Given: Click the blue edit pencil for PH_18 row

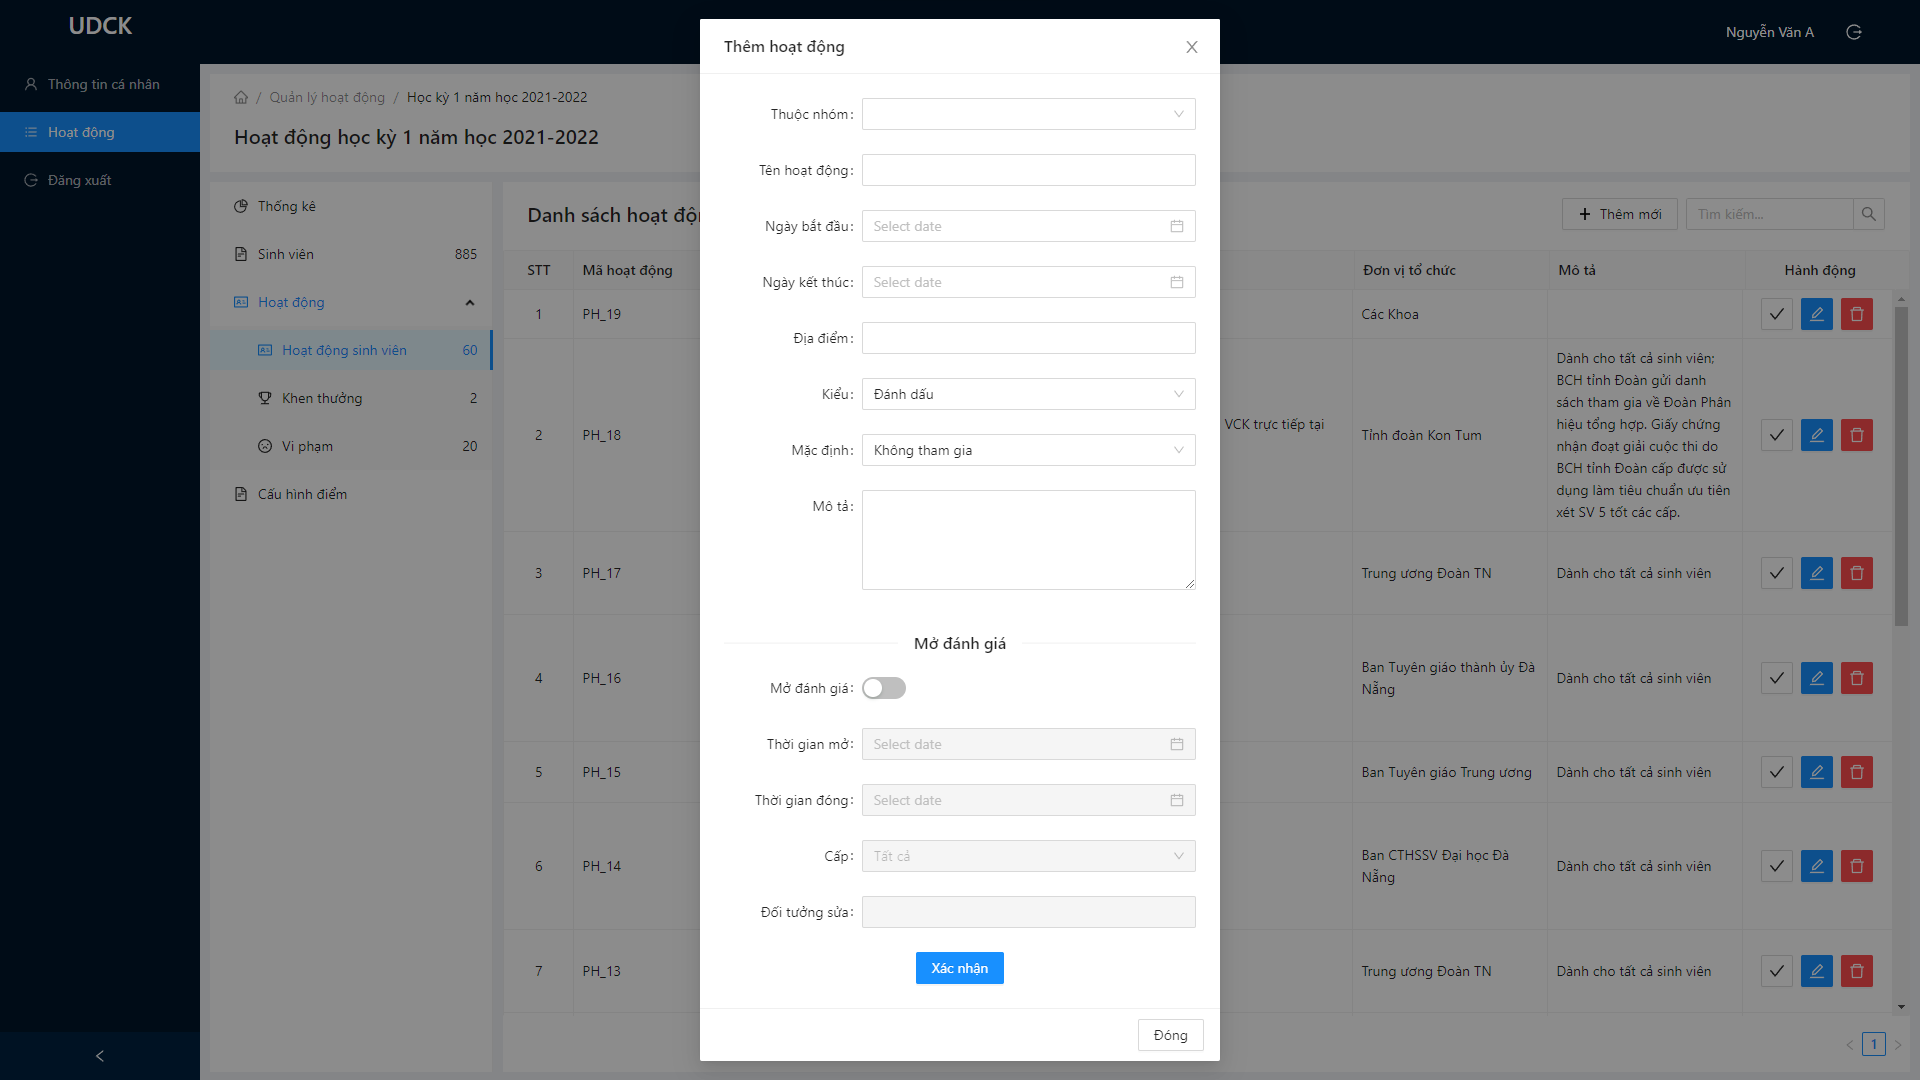Looking at the screenshot, I should click(1816, 435).
